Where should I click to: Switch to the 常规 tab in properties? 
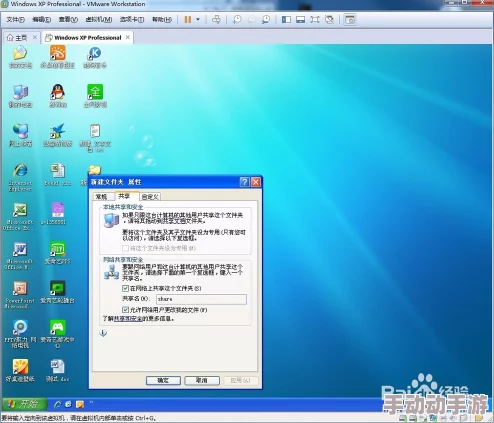102,197
